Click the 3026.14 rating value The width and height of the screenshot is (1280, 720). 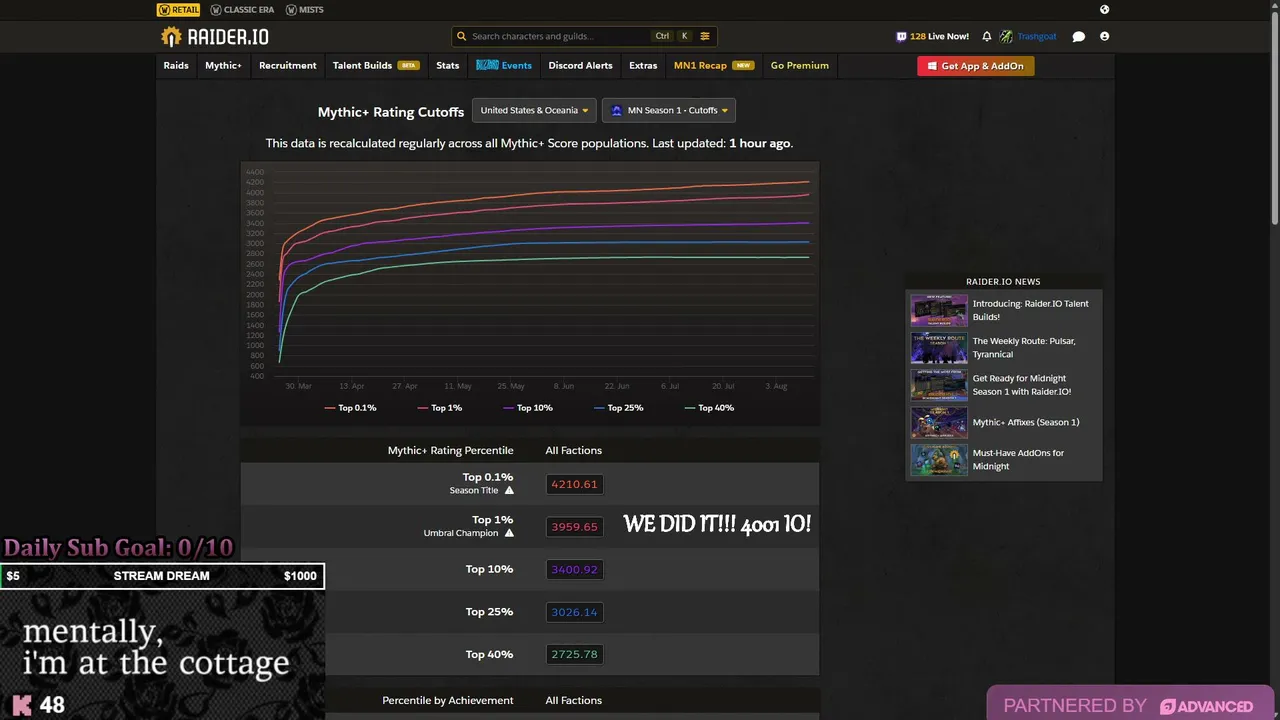pyautogui.click(x=574, y=612)
